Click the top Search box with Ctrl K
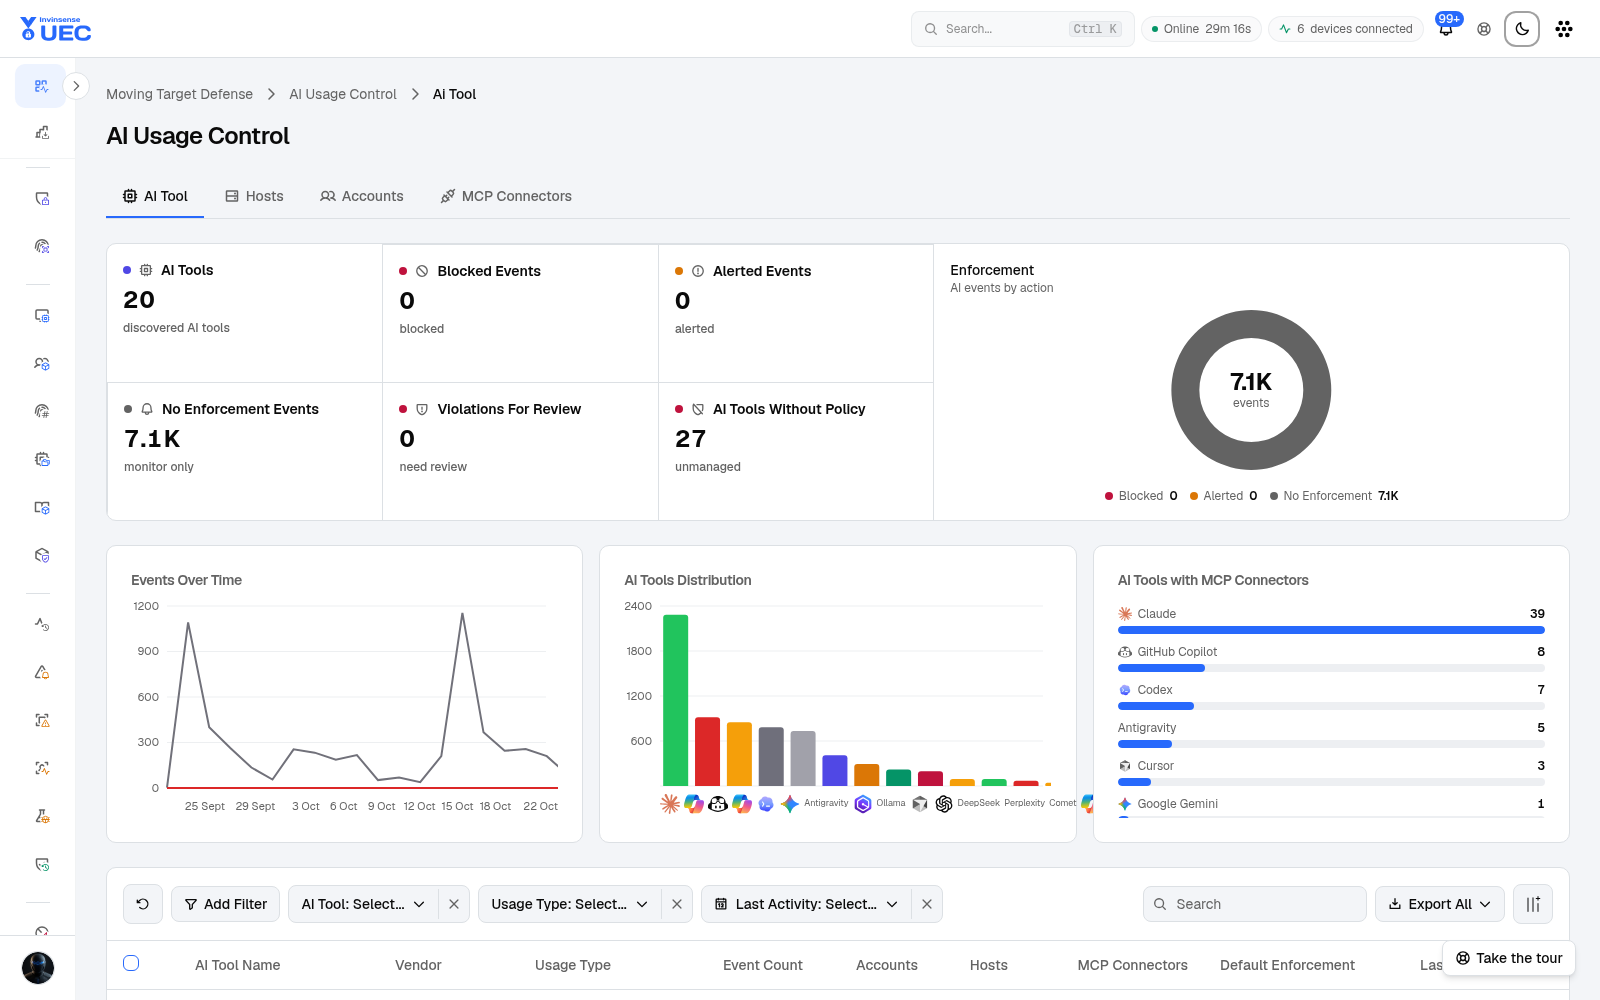This screenshot has height=1000, width=1600. 1022,29
